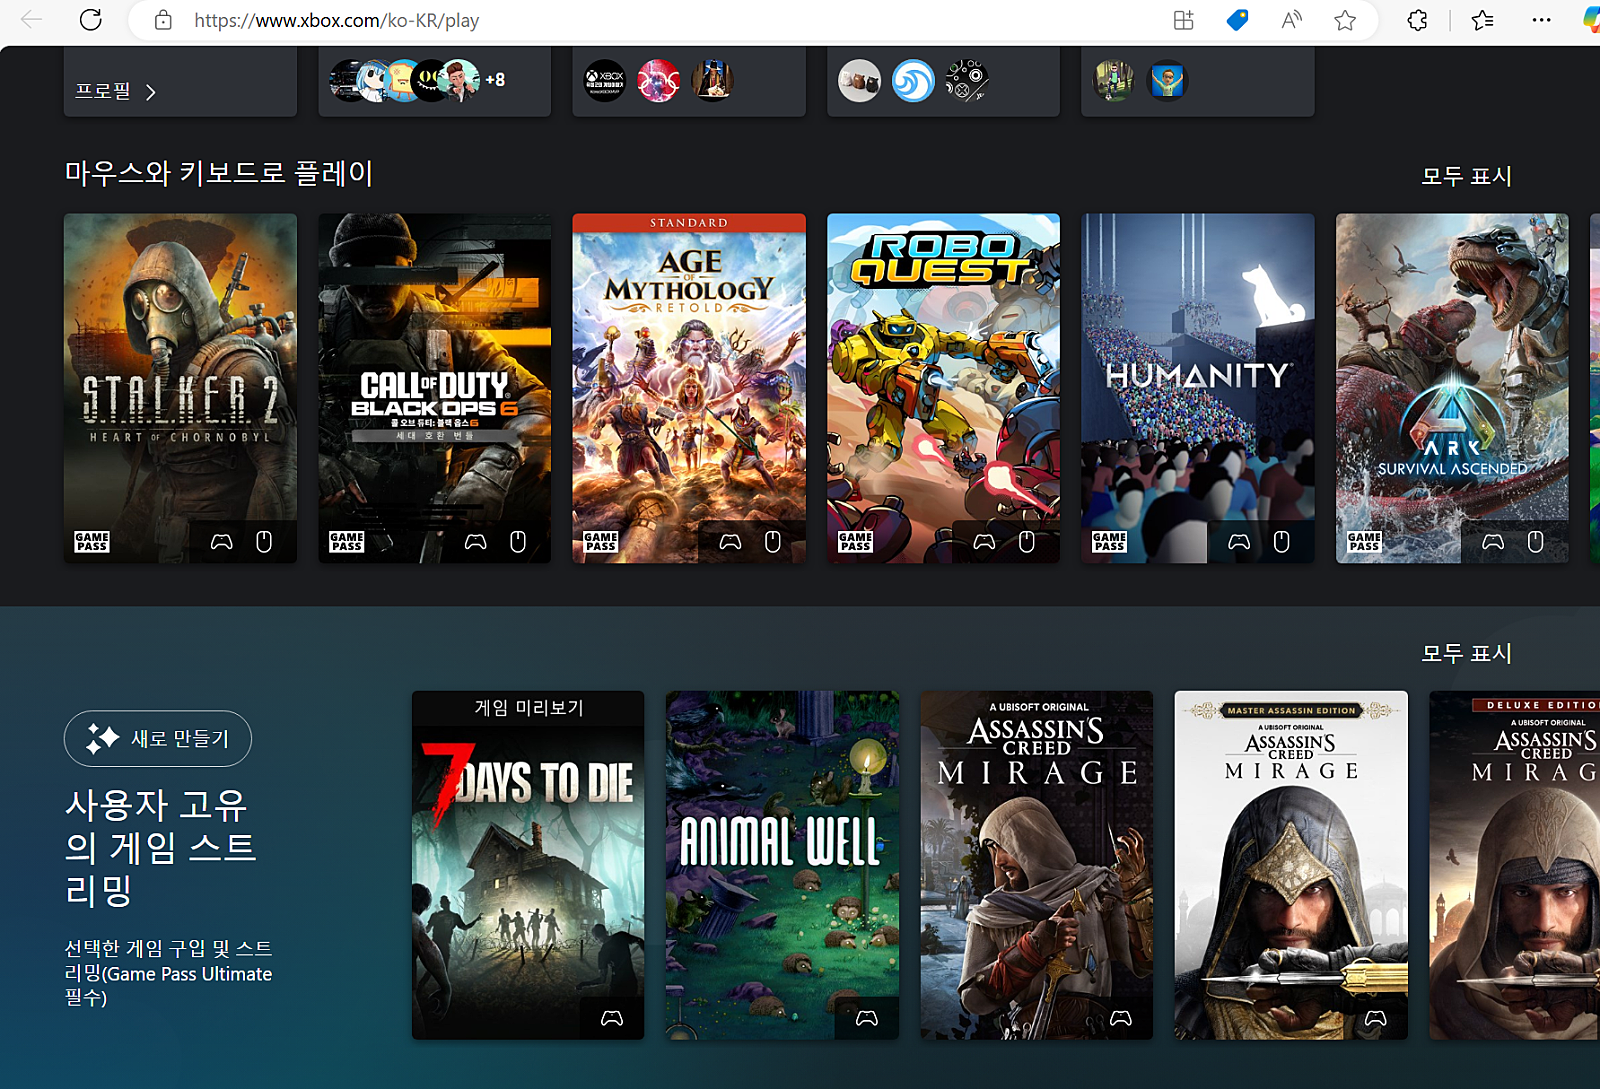Image resolution: width=1600 pixels, height=1089 pixels.
Task: Open the Robo Quest game tile
Action: (943, 388)
